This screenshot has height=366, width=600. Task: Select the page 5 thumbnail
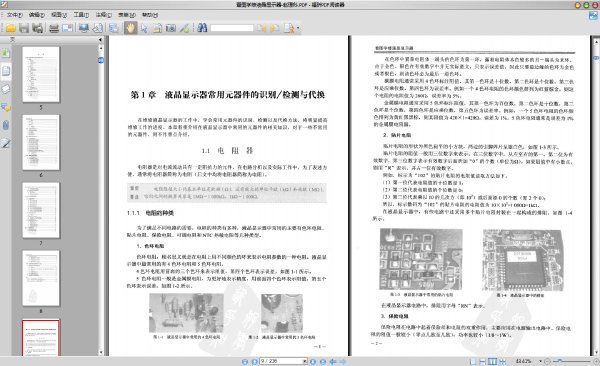coord(41,74)
